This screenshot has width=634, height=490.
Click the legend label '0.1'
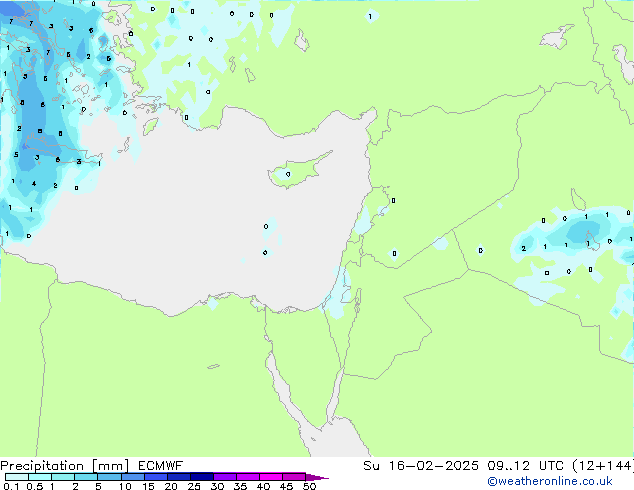point(11,486)
